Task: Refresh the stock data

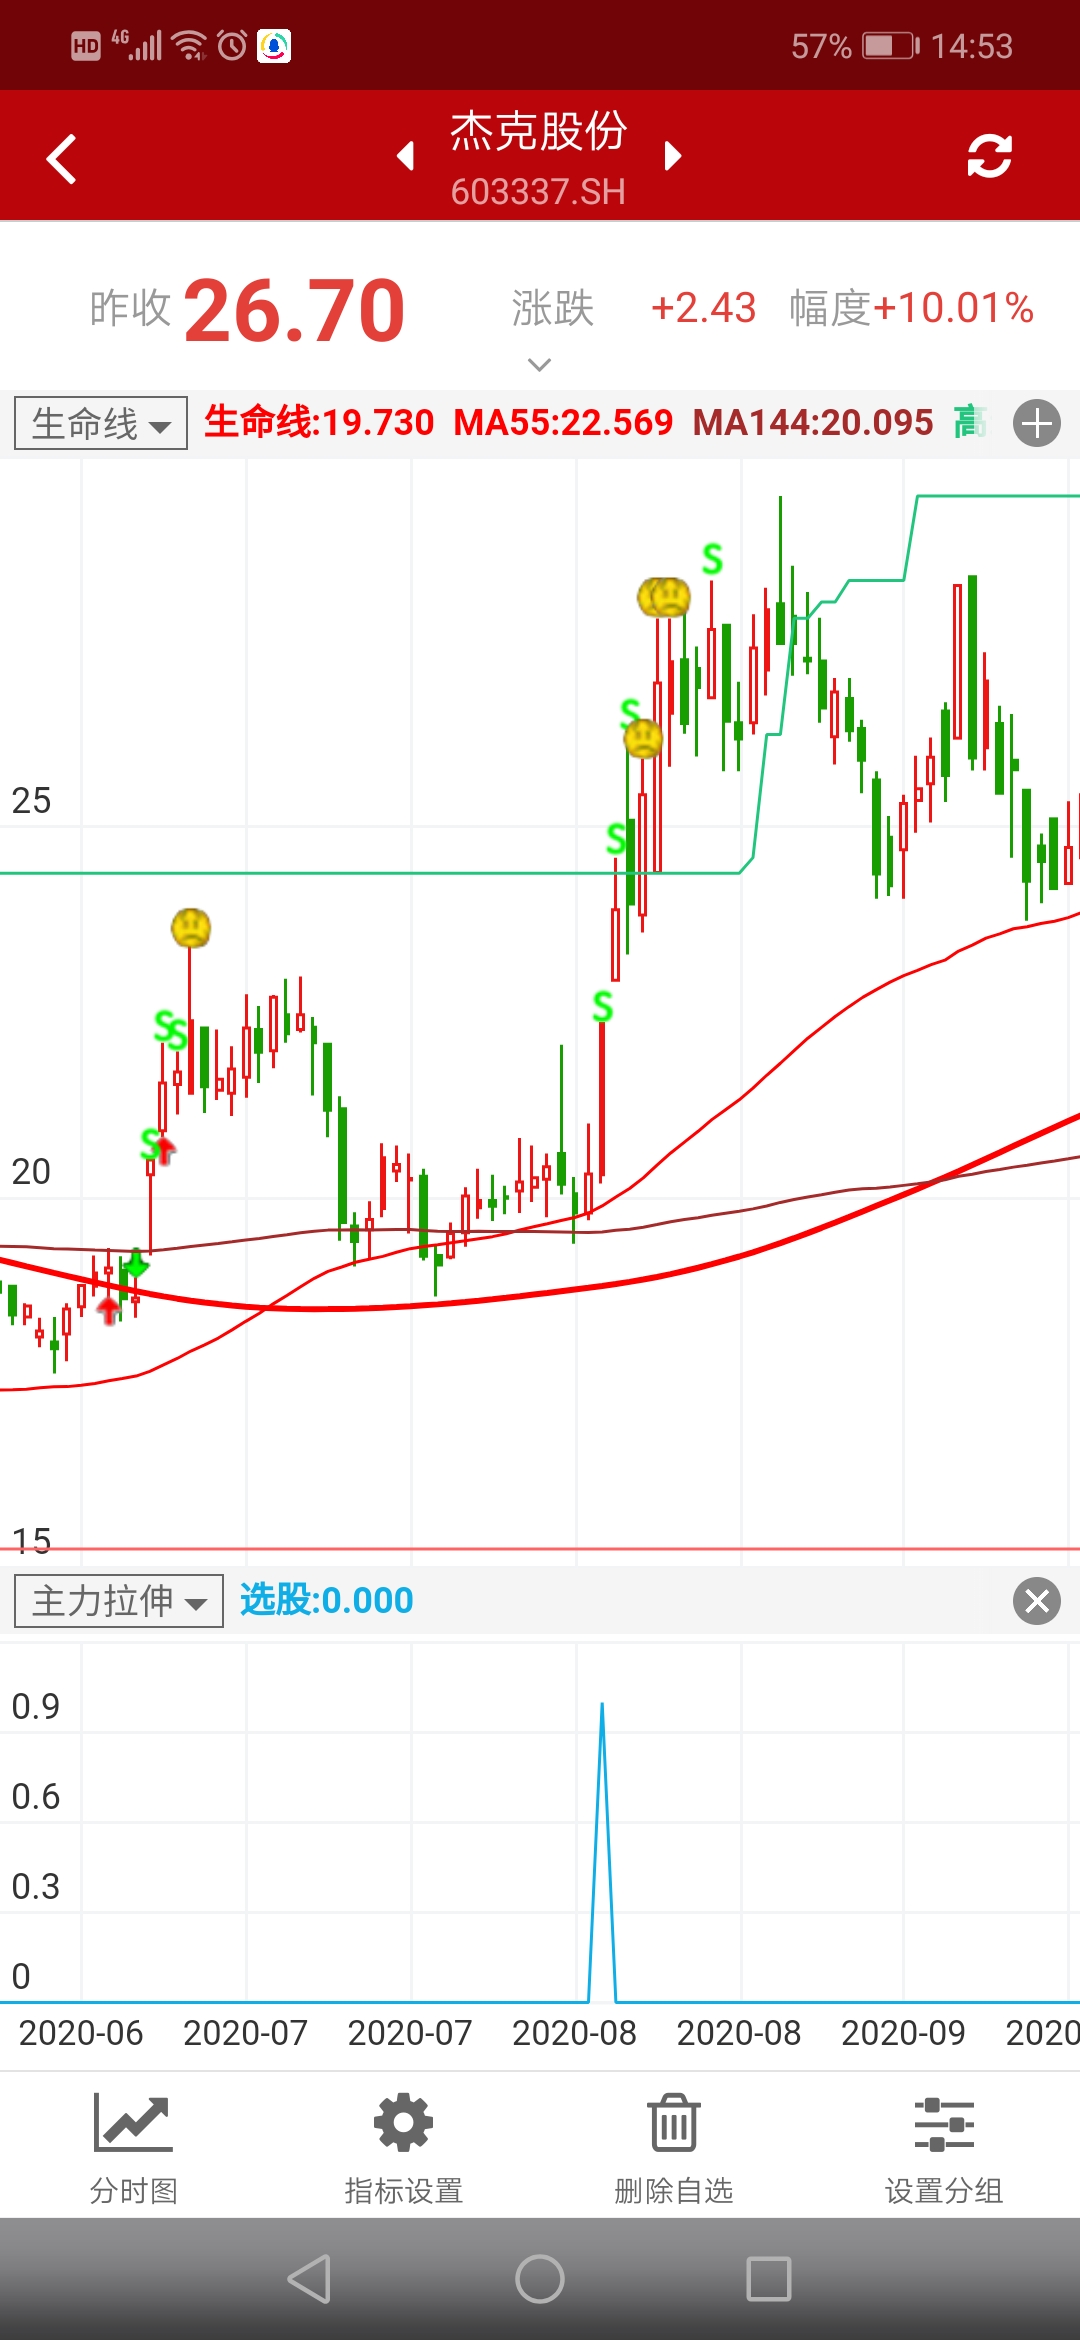Action: pyautogui.click(x=989, y=156)
